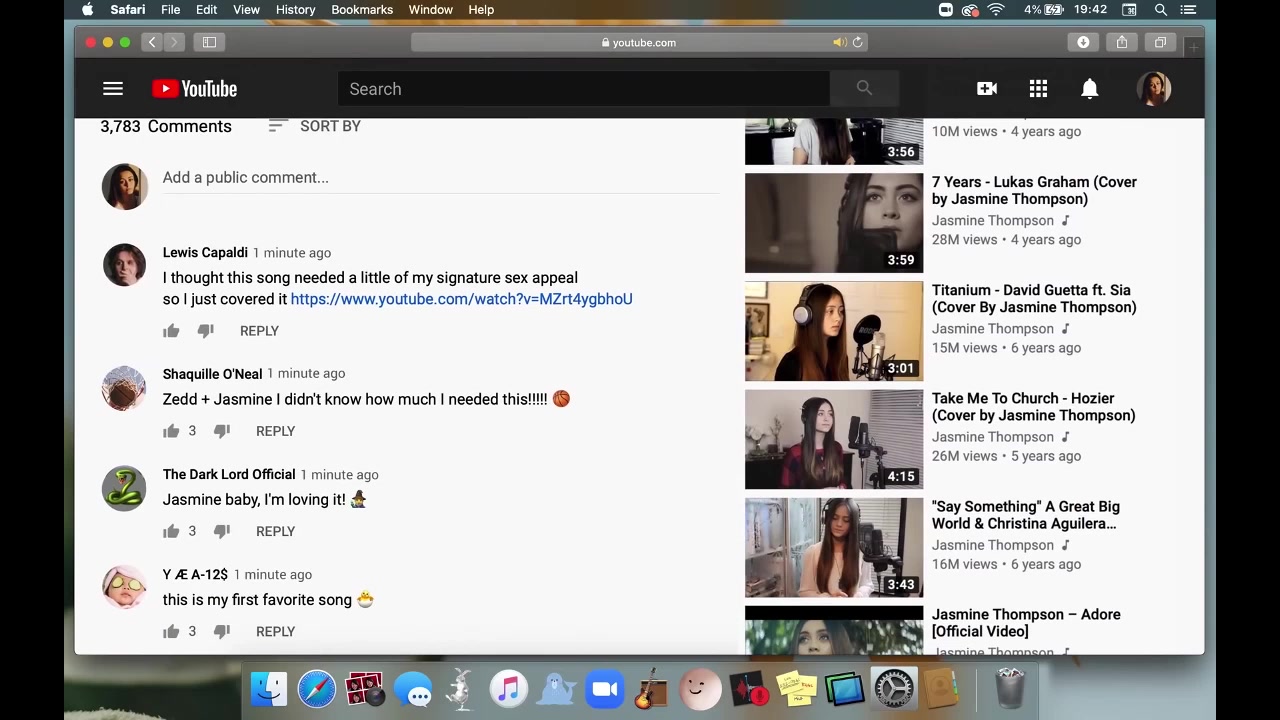1280x720 pixels.
Task: Open GarageBand in the Dock
Action: pos(652,689)
